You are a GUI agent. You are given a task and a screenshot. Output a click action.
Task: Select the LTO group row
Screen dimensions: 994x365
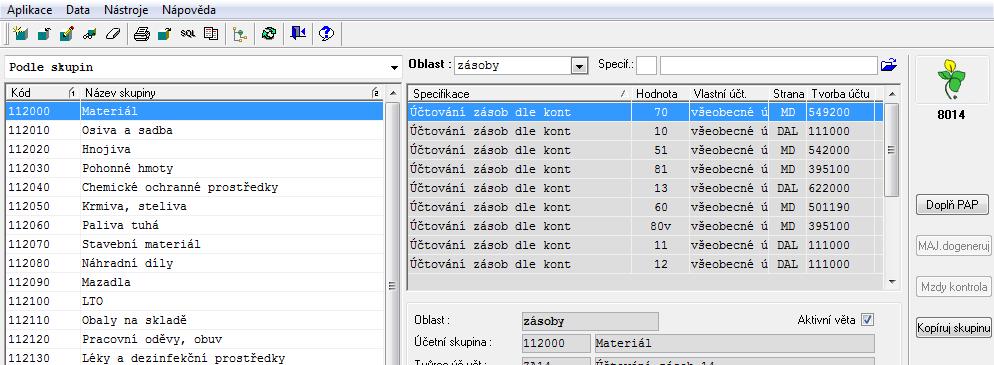195,302
